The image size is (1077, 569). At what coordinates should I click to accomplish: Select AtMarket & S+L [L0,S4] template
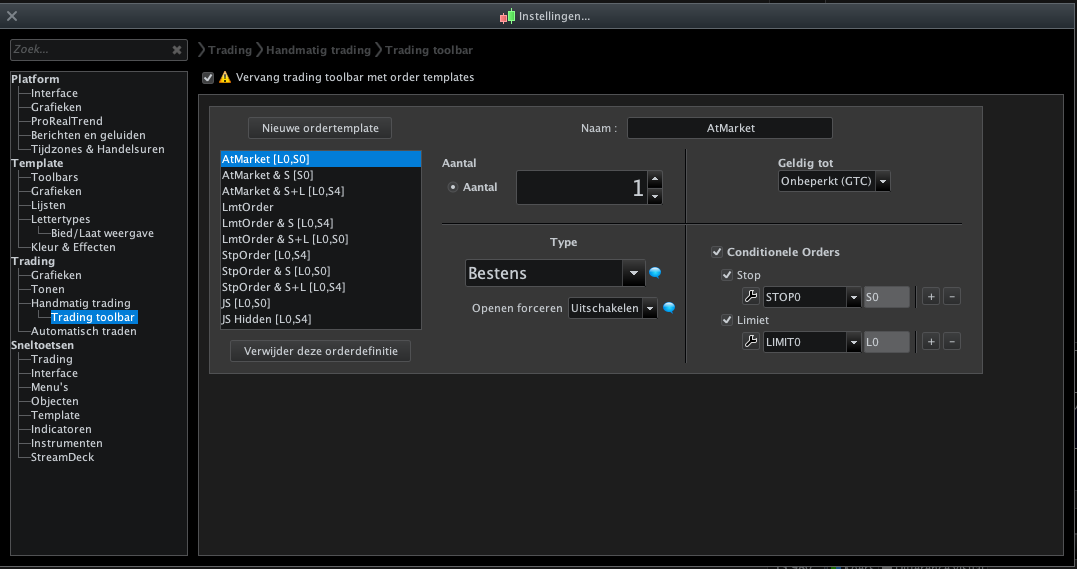click(321, 191)
